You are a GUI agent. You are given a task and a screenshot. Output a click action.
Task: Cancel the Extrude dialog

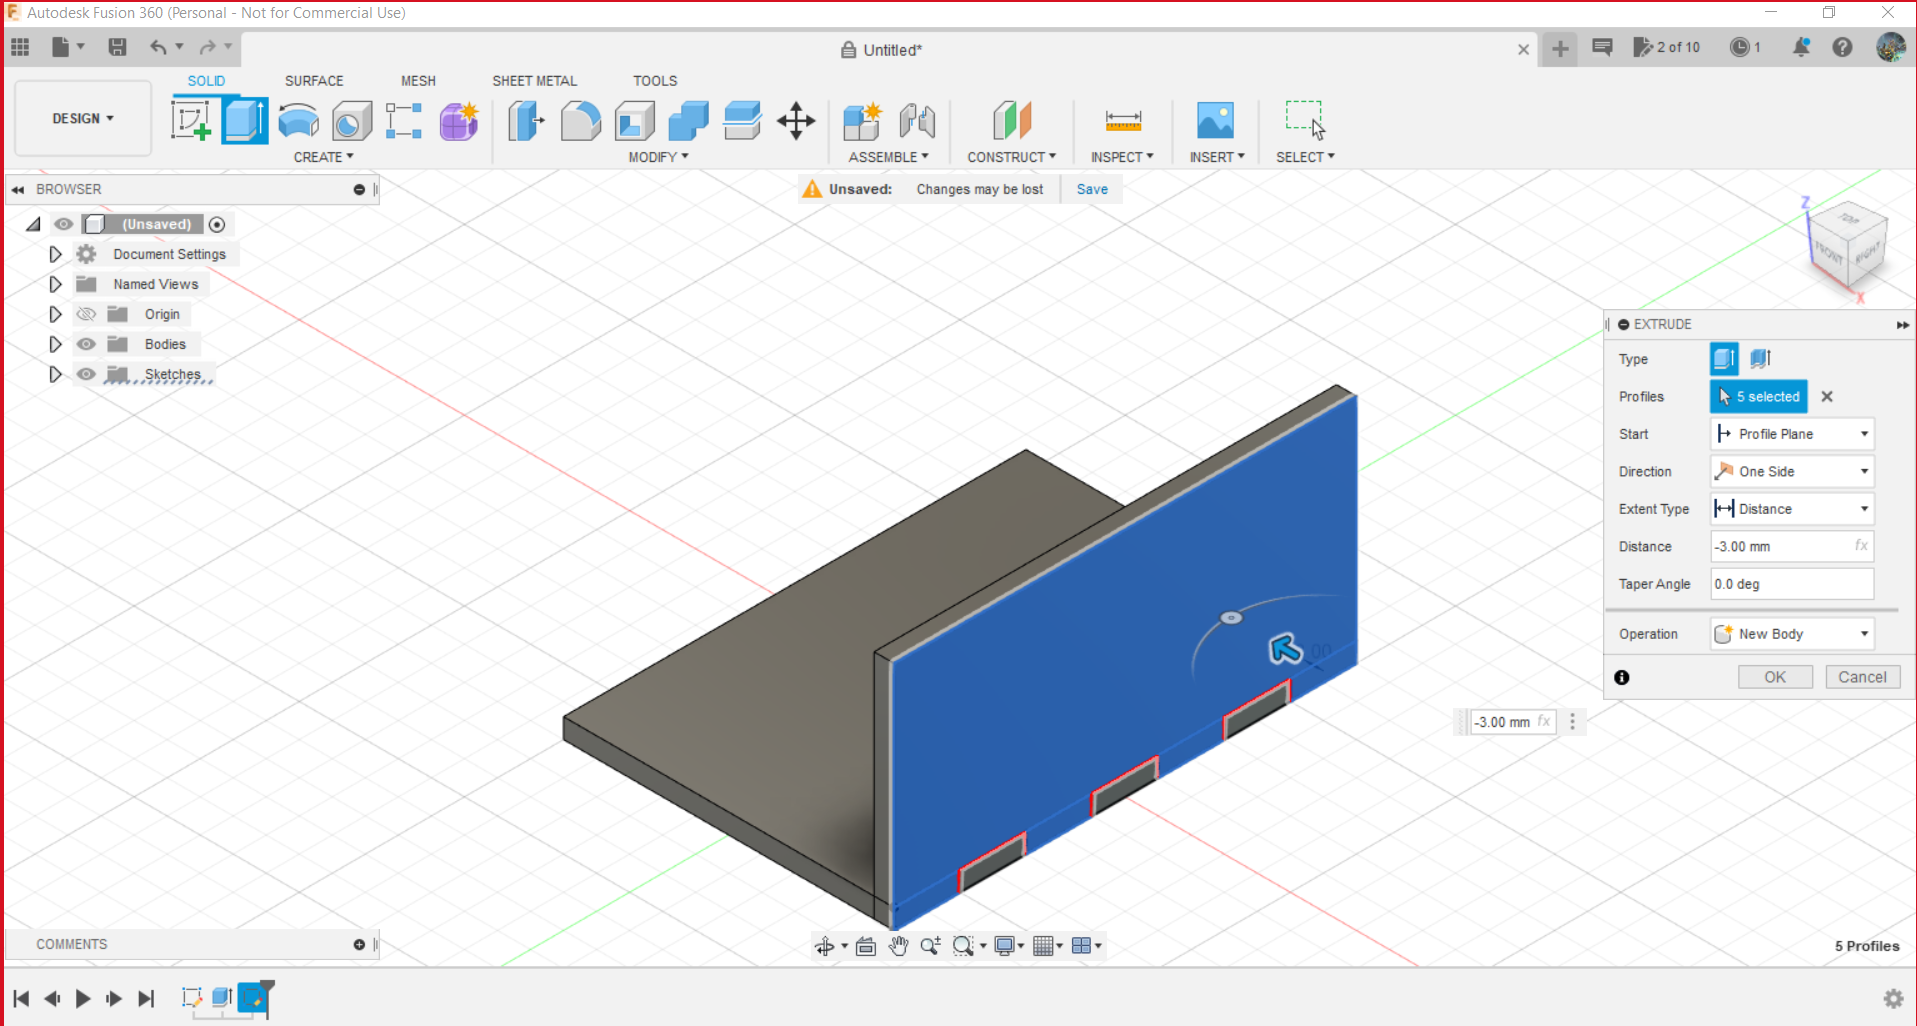[x=1862, y=677]
